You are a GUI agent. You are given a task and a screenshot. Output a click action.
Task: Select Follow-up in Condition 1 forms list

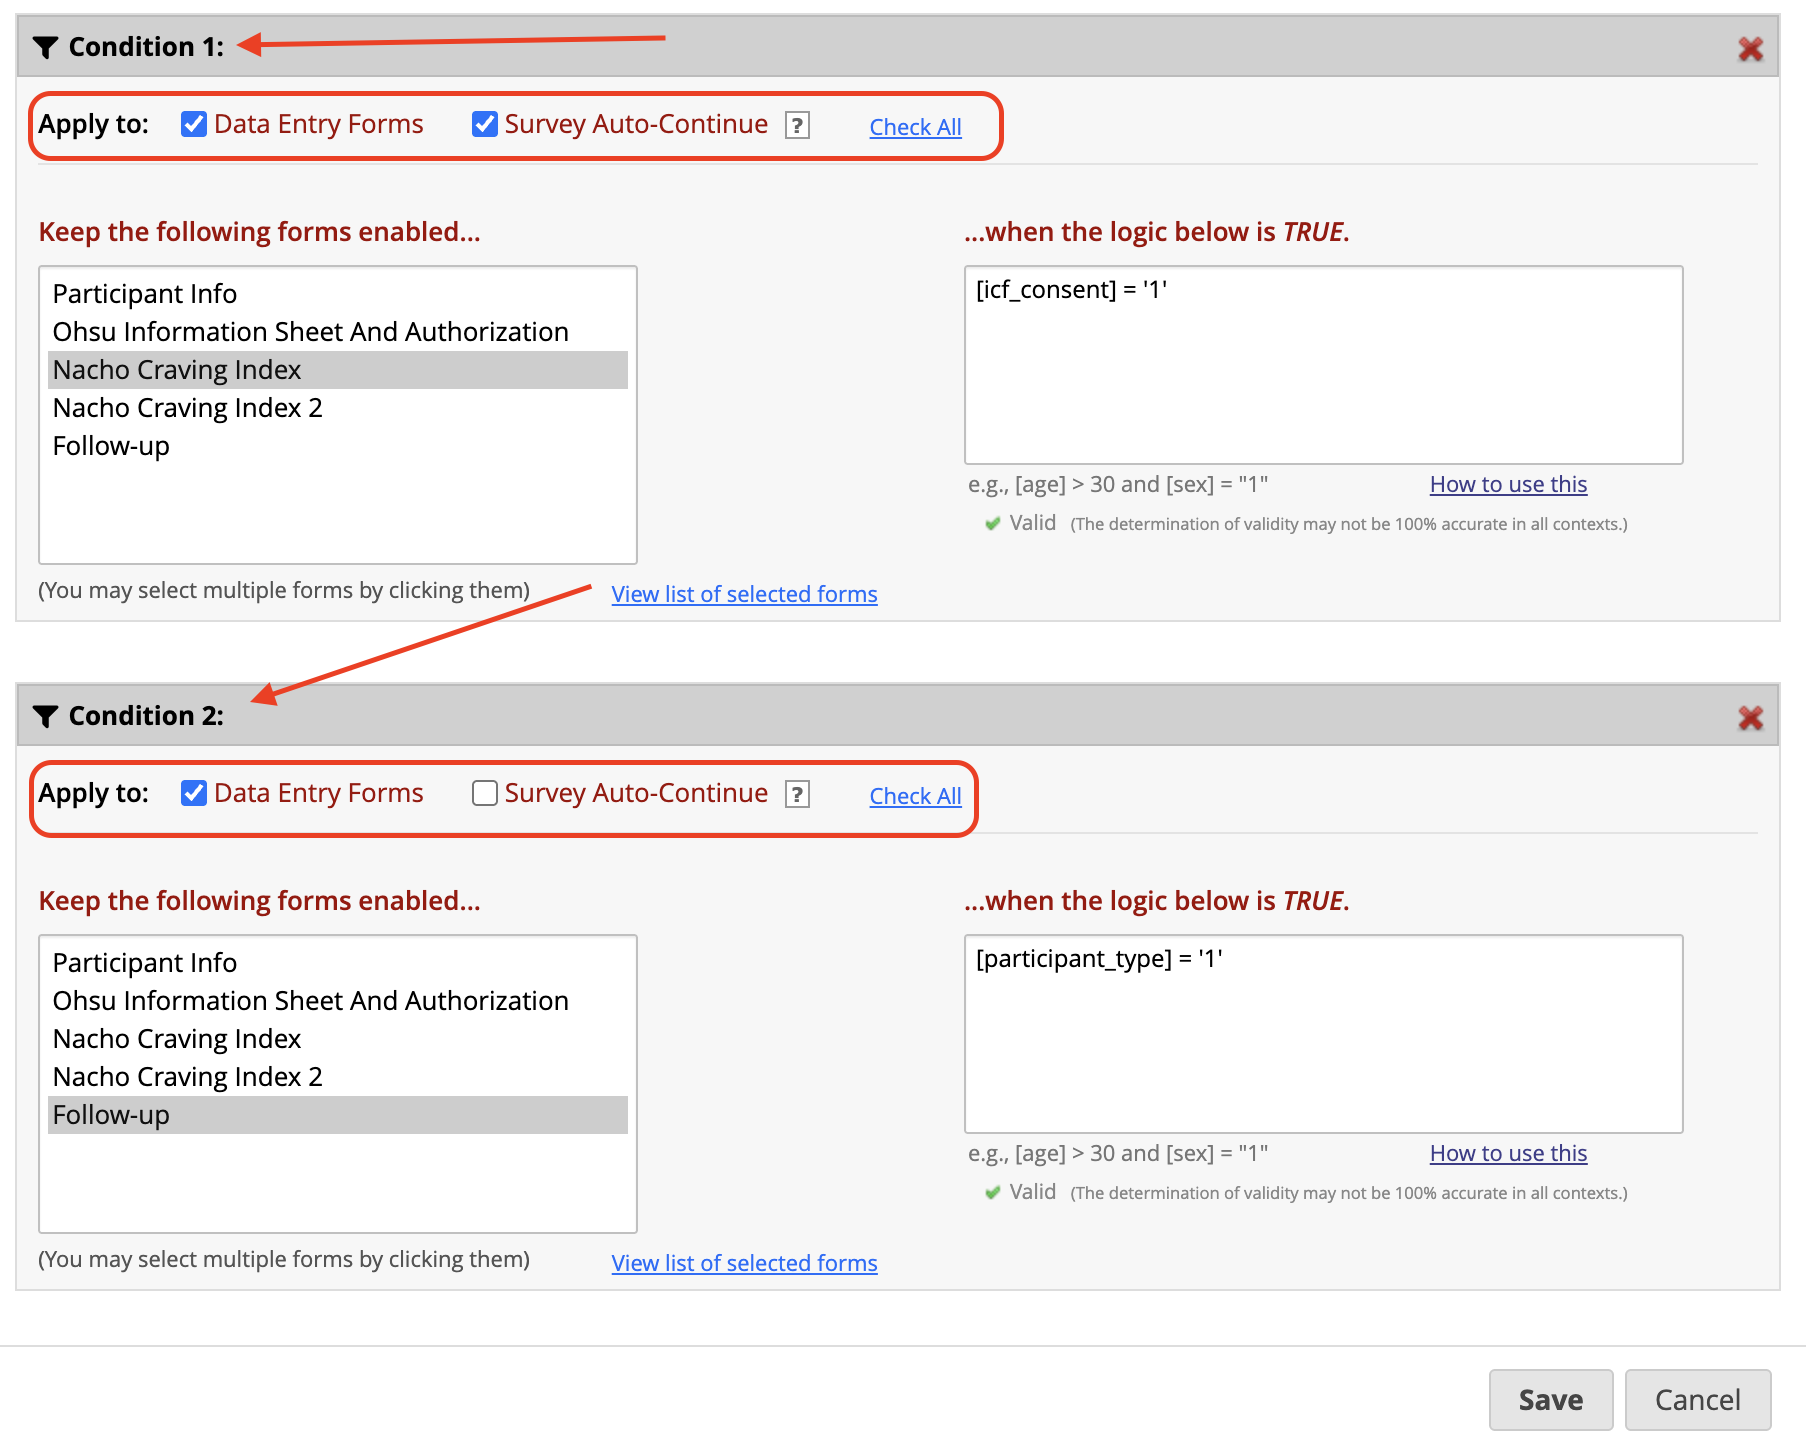coord(111,446)
